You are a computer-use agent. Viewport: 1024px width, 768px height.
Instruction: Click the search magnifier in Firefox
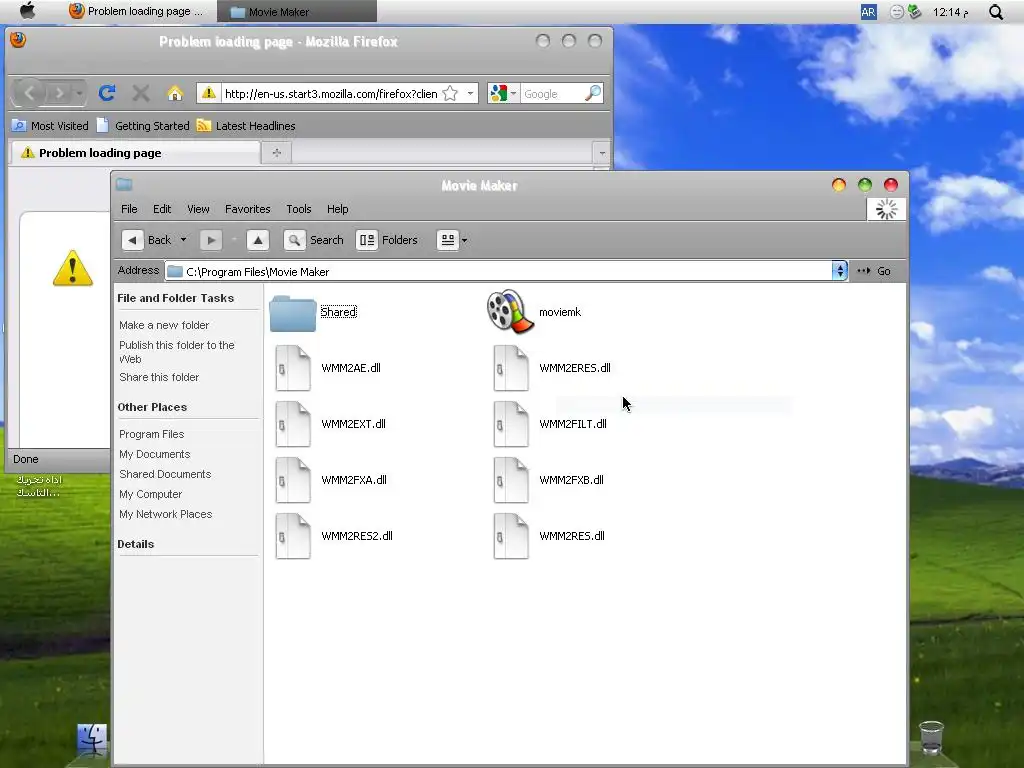[x=593, y=93]
